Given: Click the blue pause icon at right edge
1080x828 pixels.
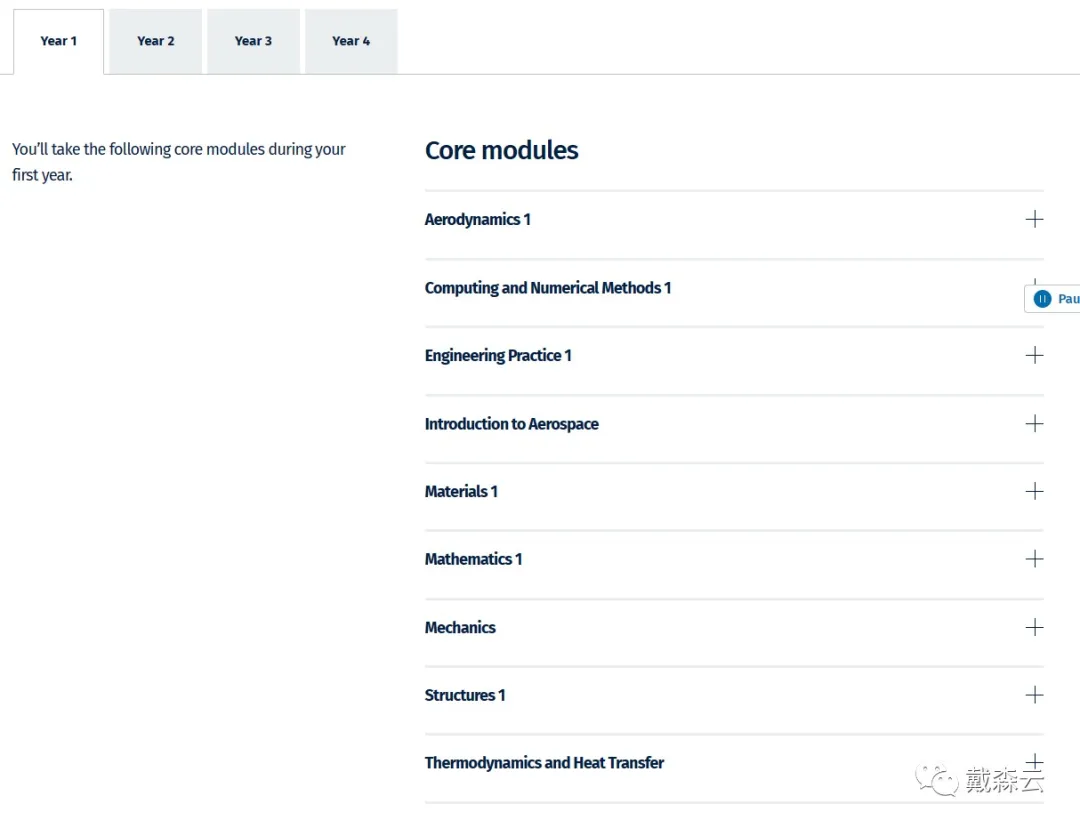Looking at the screenshot, I should click(1042, 299).
